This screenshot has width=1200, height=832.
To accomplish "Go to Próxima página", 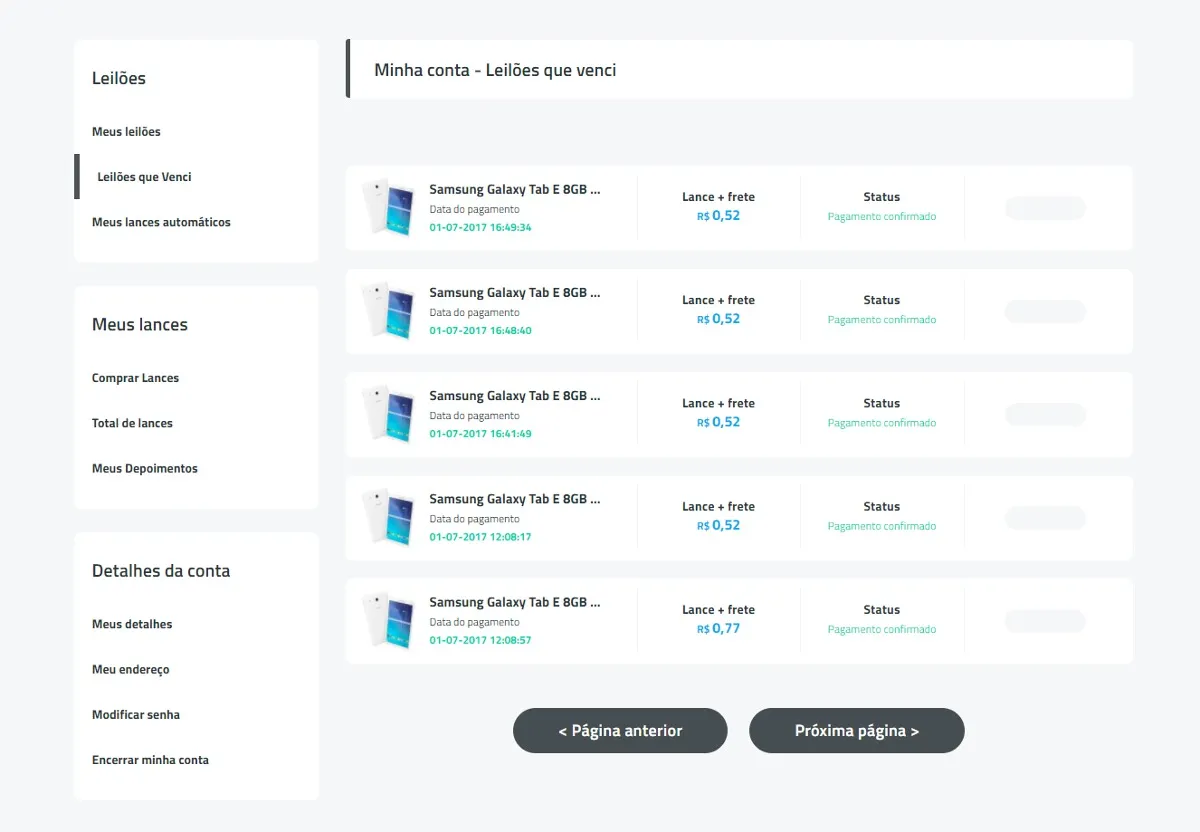I will click(x=857, y=731).
